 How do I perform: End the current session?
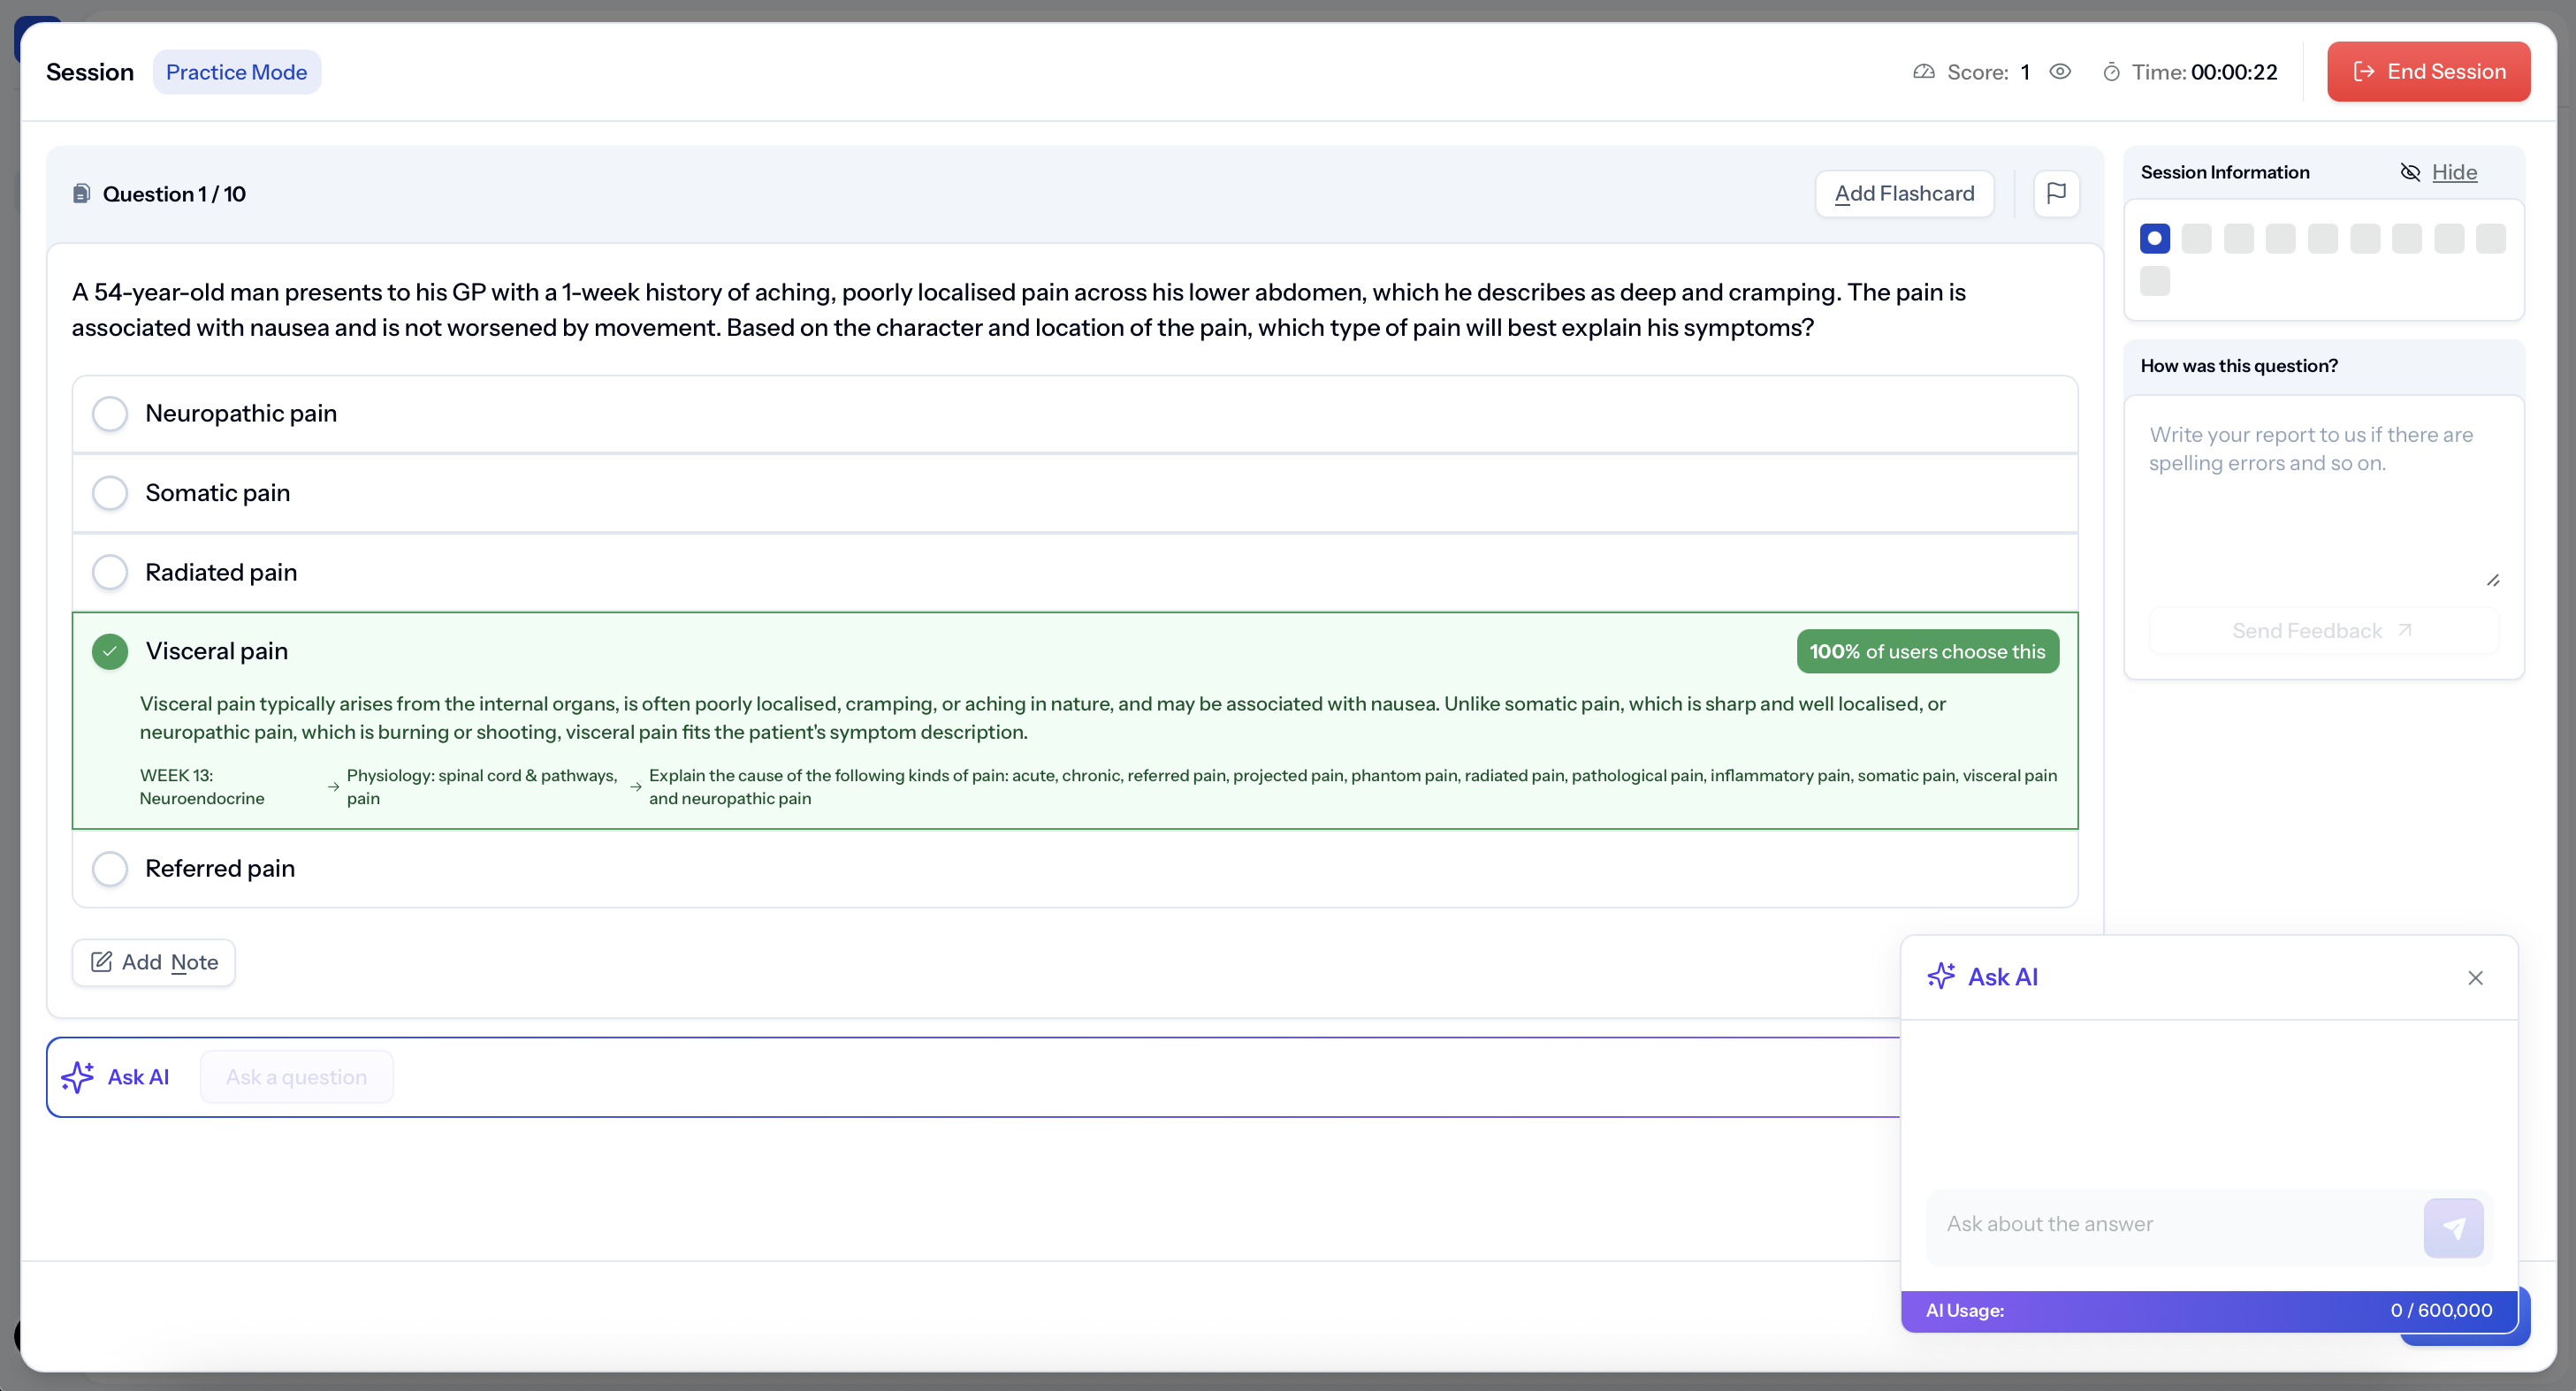point(2428,72)
